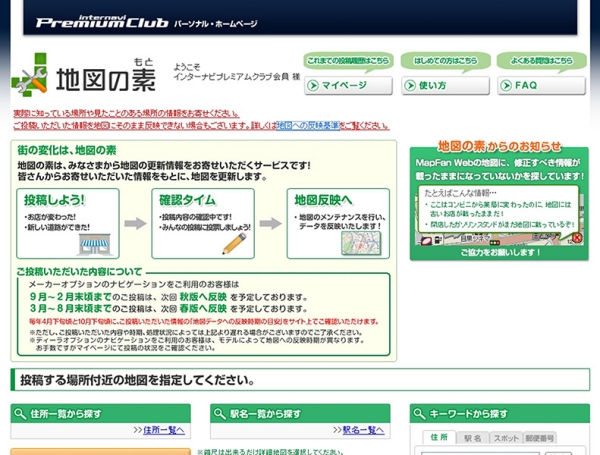Click the arrow circle icon on マイページ
This screenshot has height=455, width=600.
tap(313, 85)
